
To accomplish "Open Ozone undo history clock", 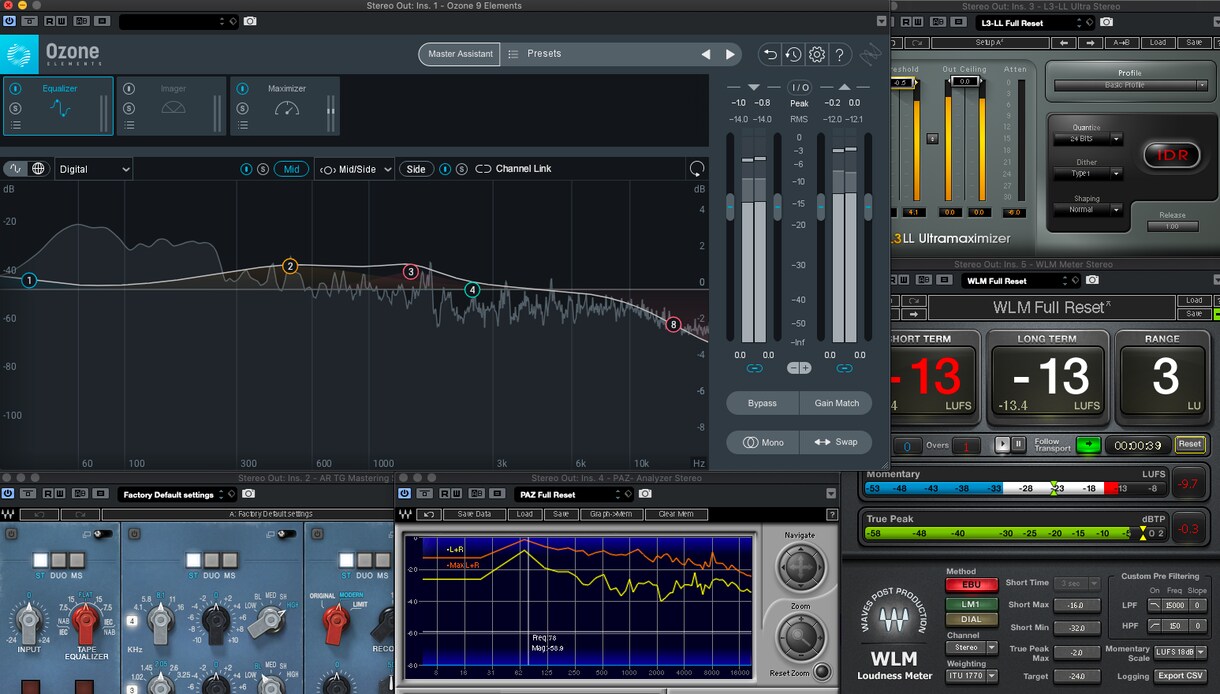I will [793, 55].
